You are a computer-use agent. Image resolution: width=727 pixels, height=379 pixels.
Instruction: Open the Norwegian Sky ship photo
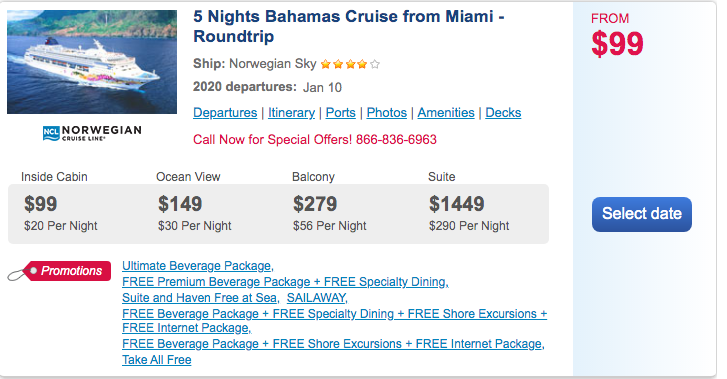pyautogui.click(x=92, y=62)
